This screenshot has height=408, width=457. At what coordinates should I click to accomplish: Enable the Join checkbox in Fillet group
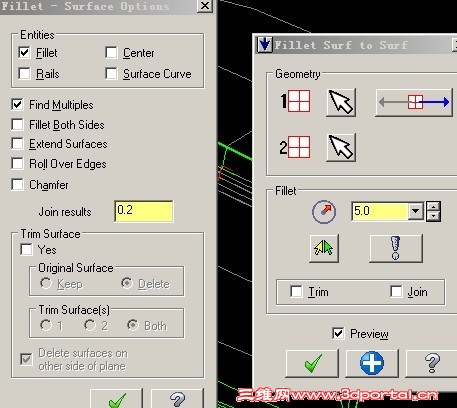pyautogui.click(x=396, y=291)
